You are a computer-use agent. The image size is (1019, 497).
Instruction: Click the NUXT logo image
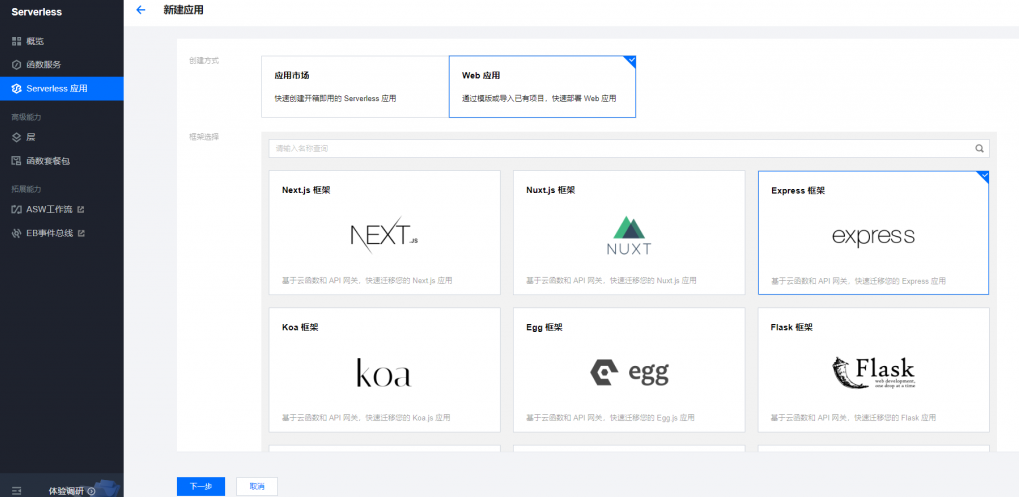[628, 235]
